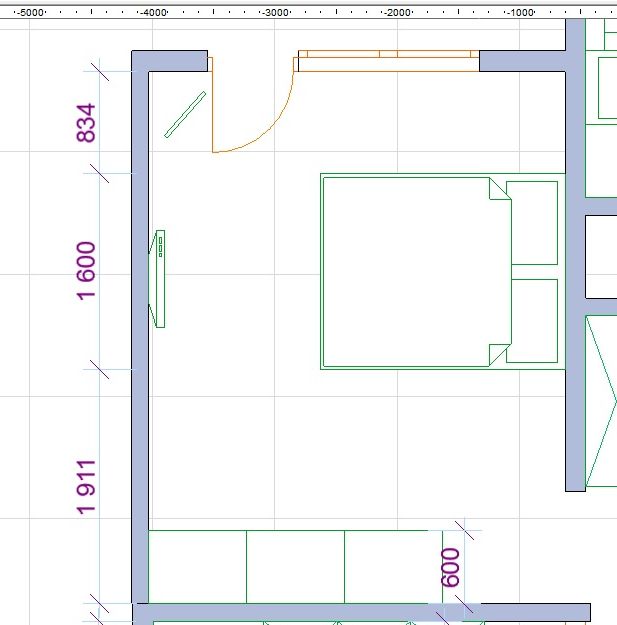This screenshot has width=617, height=625.
Task: Select the third wardrobe section
Action: pyautogui.click(x=393, y=567)
